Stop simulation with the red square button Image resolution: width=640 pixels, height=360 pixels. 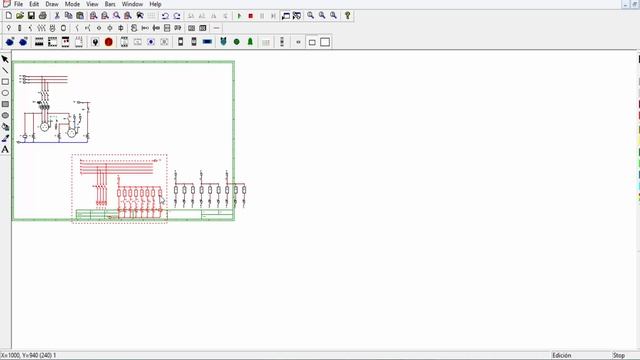[251, 16]
